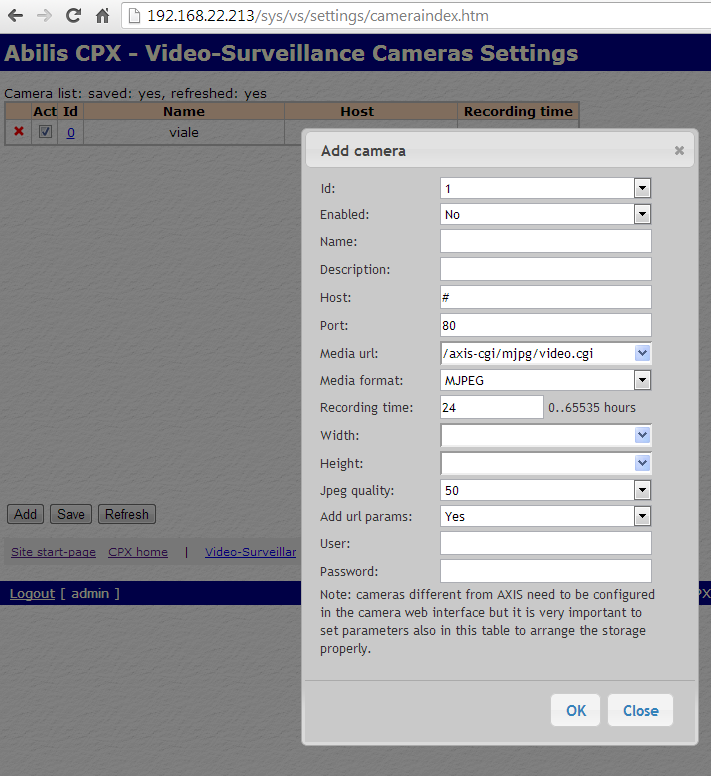Go back using browser back arrow
711x776 pixels.
pos(16,16)
